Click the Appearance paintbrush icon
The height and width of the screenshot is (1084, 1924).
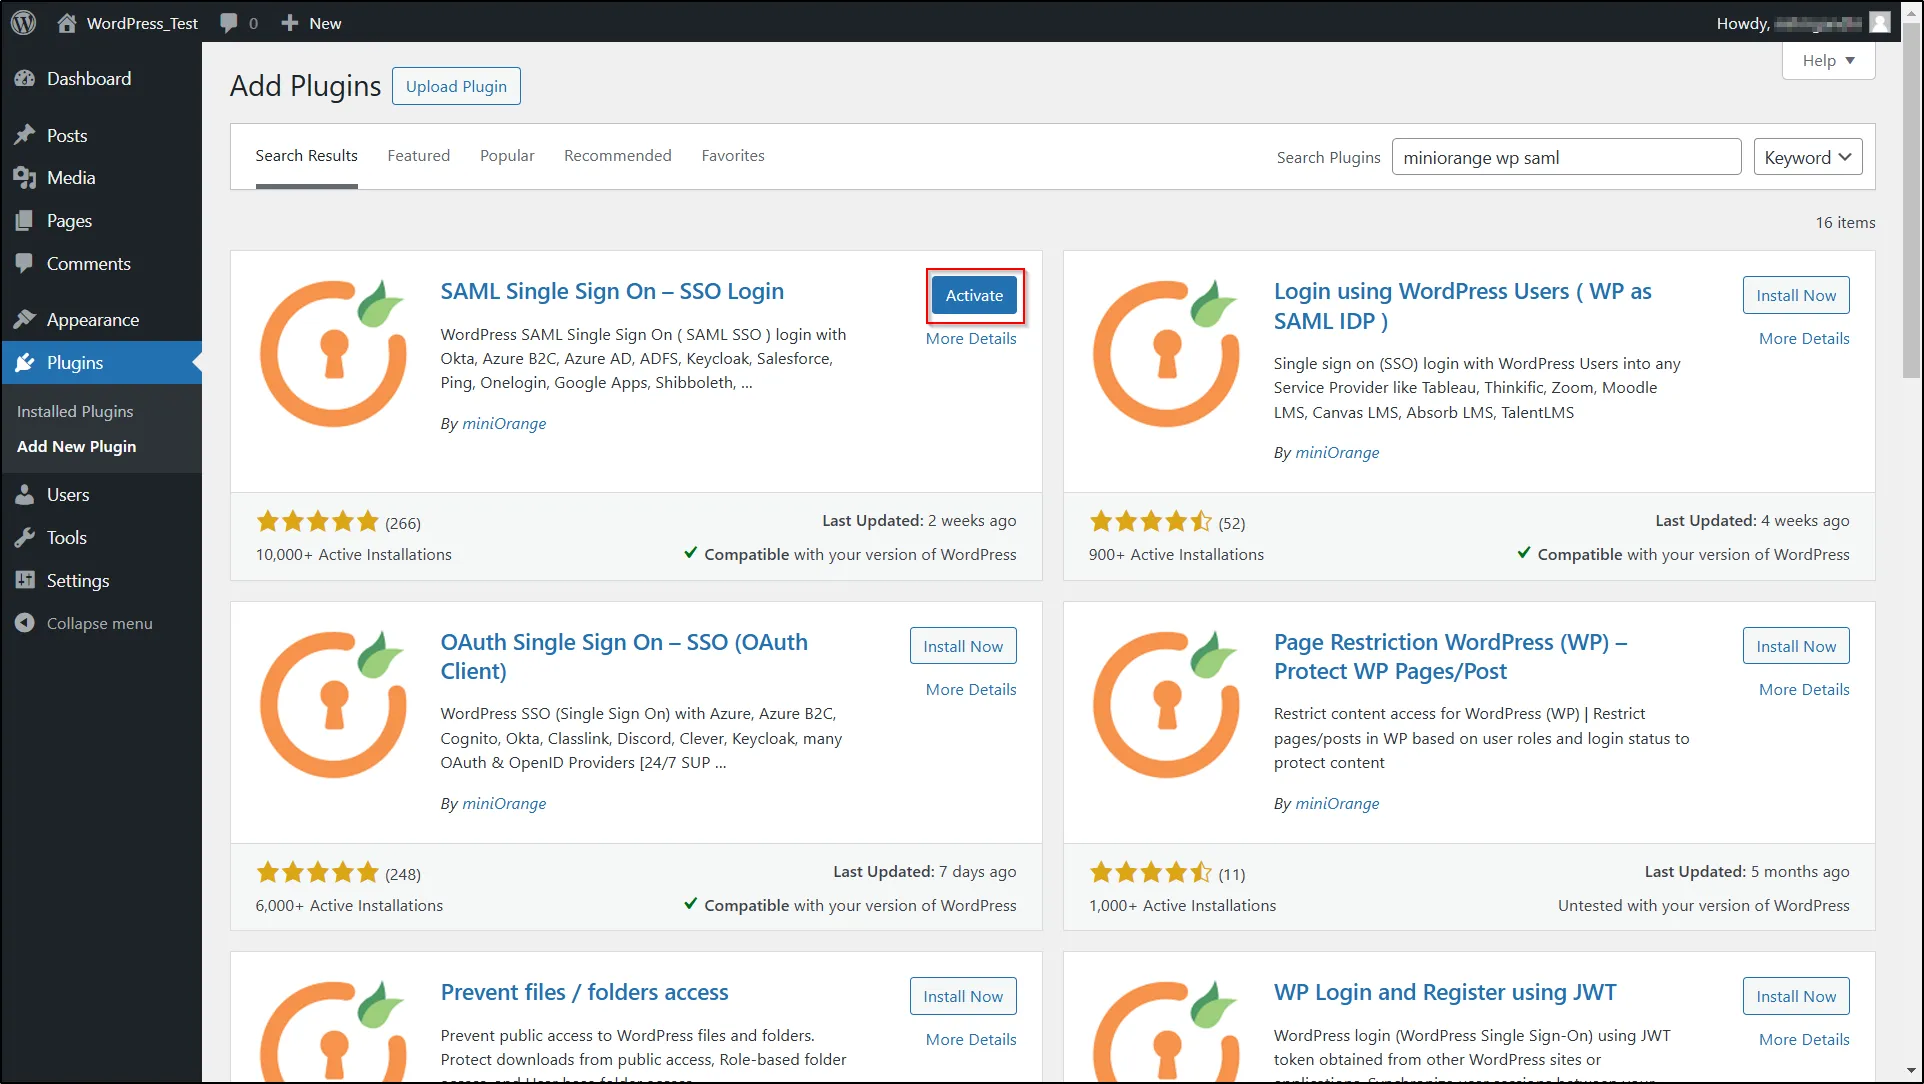tap(25, 320)
